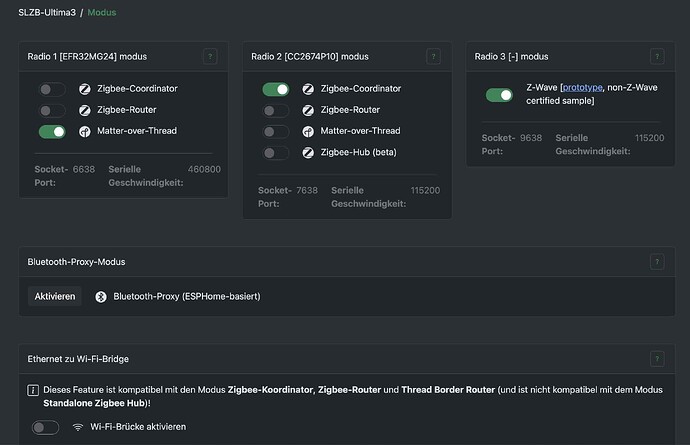
Task: Click the Bluetooth icon beside Bluetooth-Proxy
Action: (x=100, y=297)
